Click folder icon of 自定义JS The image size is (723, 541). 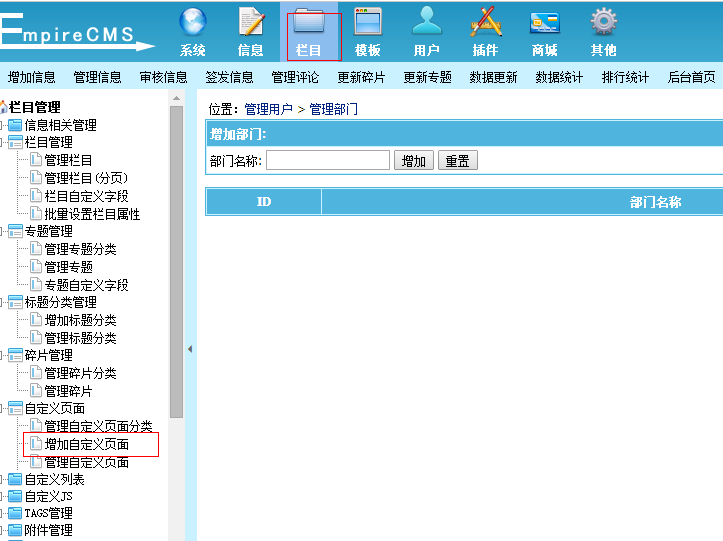15,496
